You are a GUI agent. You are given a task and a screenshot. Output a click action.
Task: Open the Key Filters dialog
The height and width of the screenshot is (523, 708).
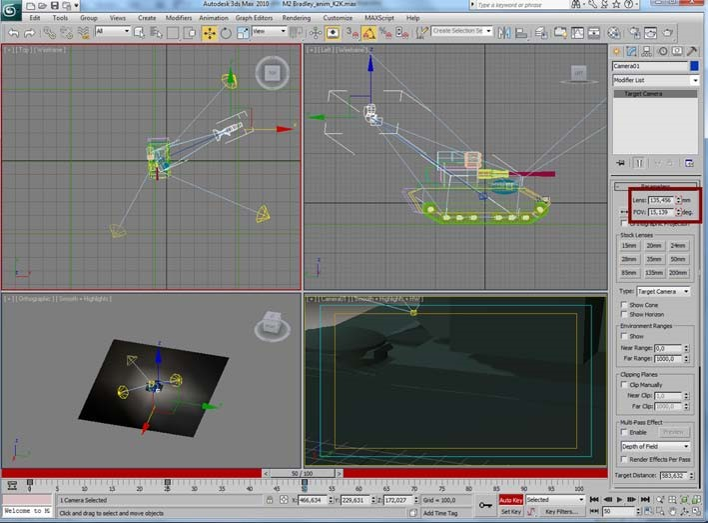561,512
